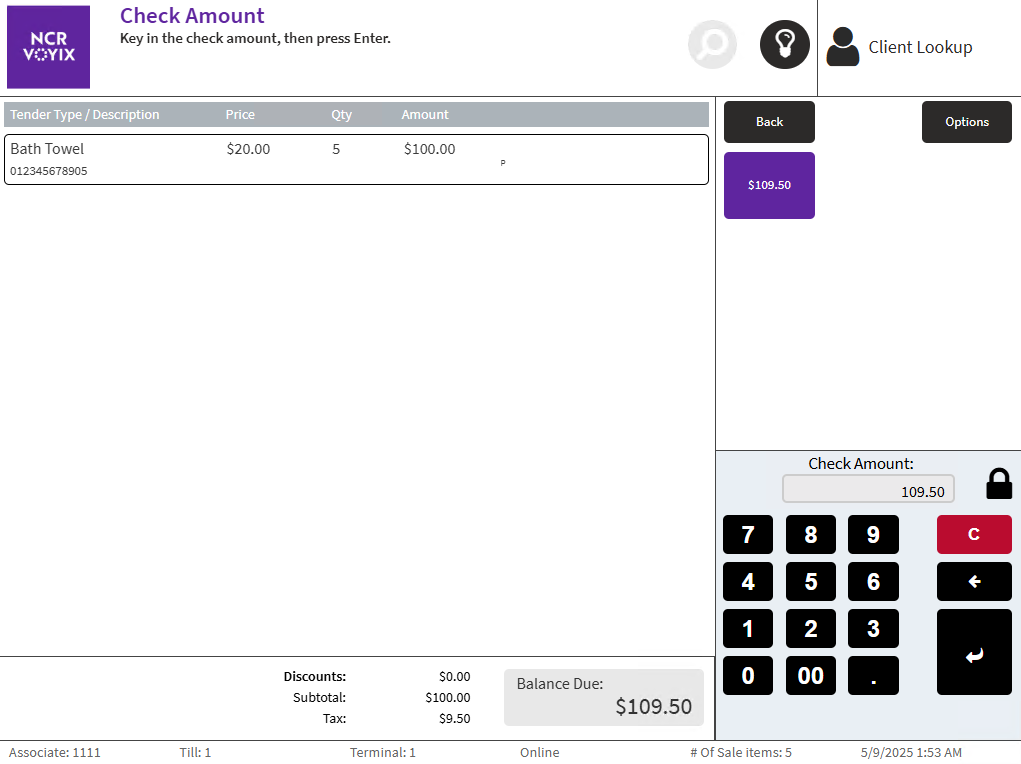Image resolution: width=1021 pixels, height=764 pixels.
Task: Open Client Lookup
Action: coord(900,47)
